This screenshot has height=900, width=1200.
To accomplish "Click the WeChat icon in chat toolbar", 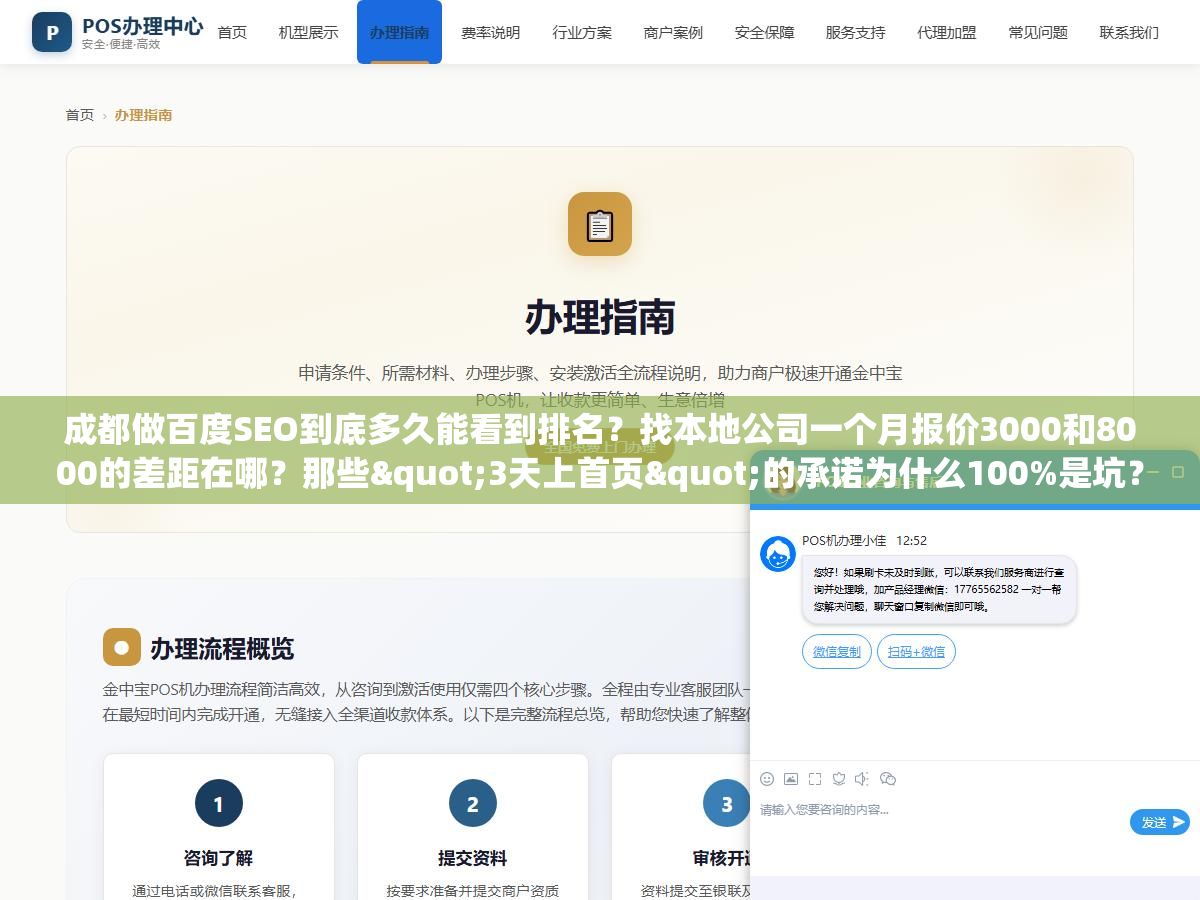I will 888,778.
